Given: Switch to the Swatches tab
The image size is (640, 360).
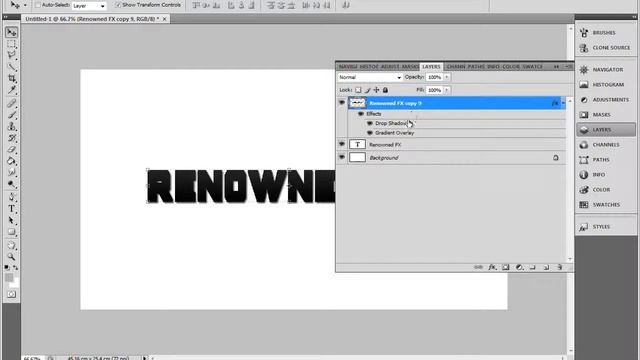Looking at the screenshot, I should pyautogui.click(x=533, y=67).
